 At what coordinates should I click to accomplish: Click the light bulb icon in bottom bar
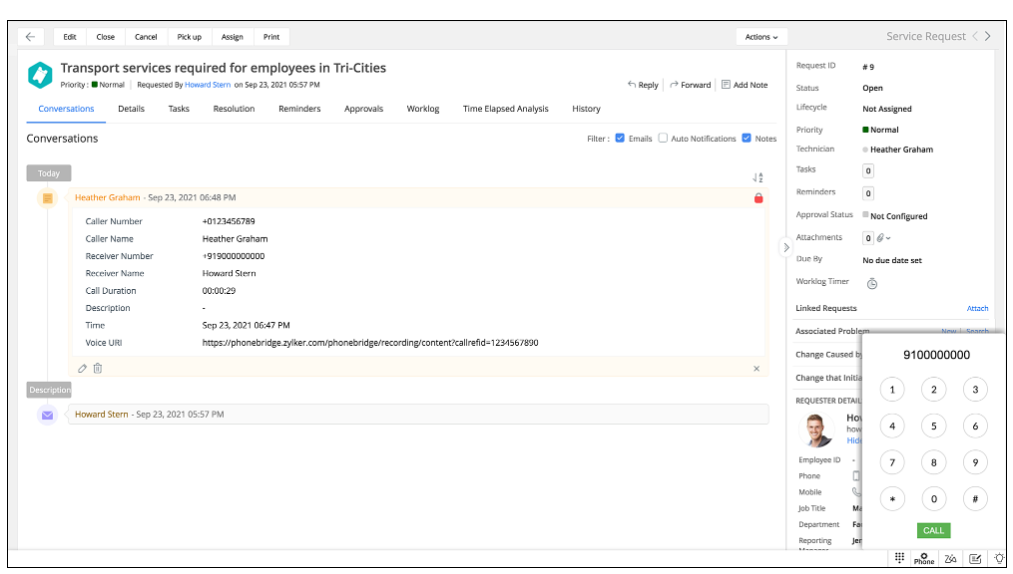point(999,558)
